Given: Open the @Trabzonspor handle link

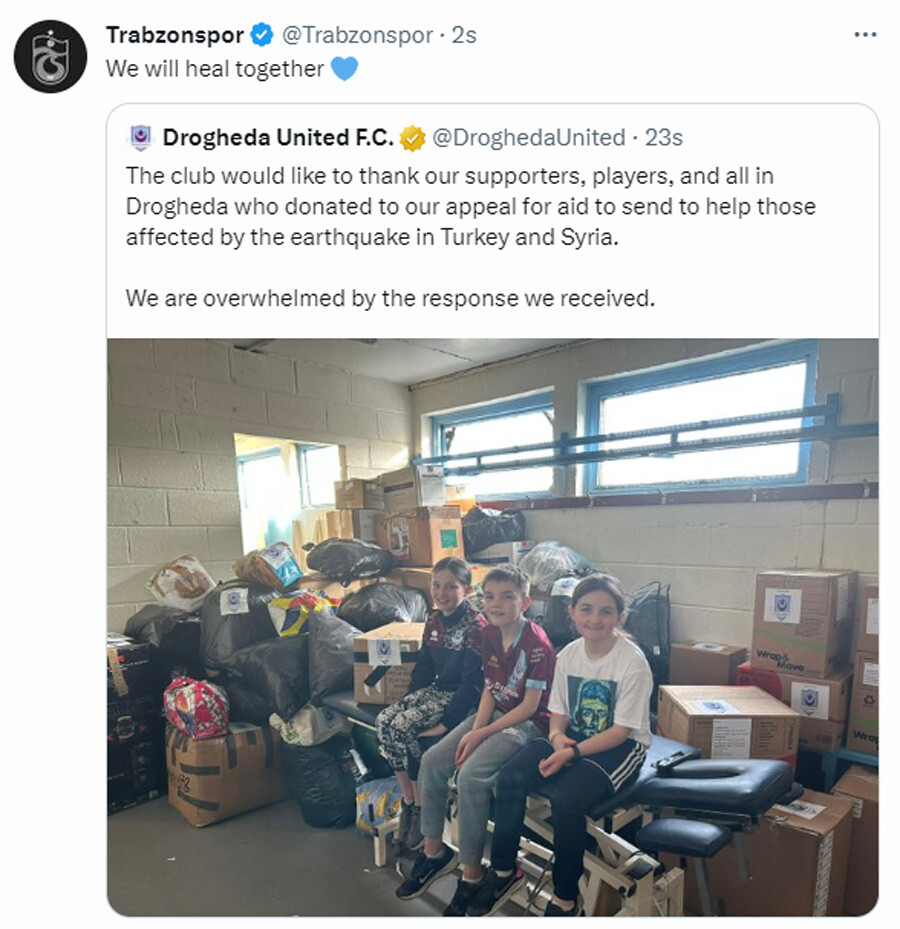Looking at the screenshot, I should click(357, 35).
